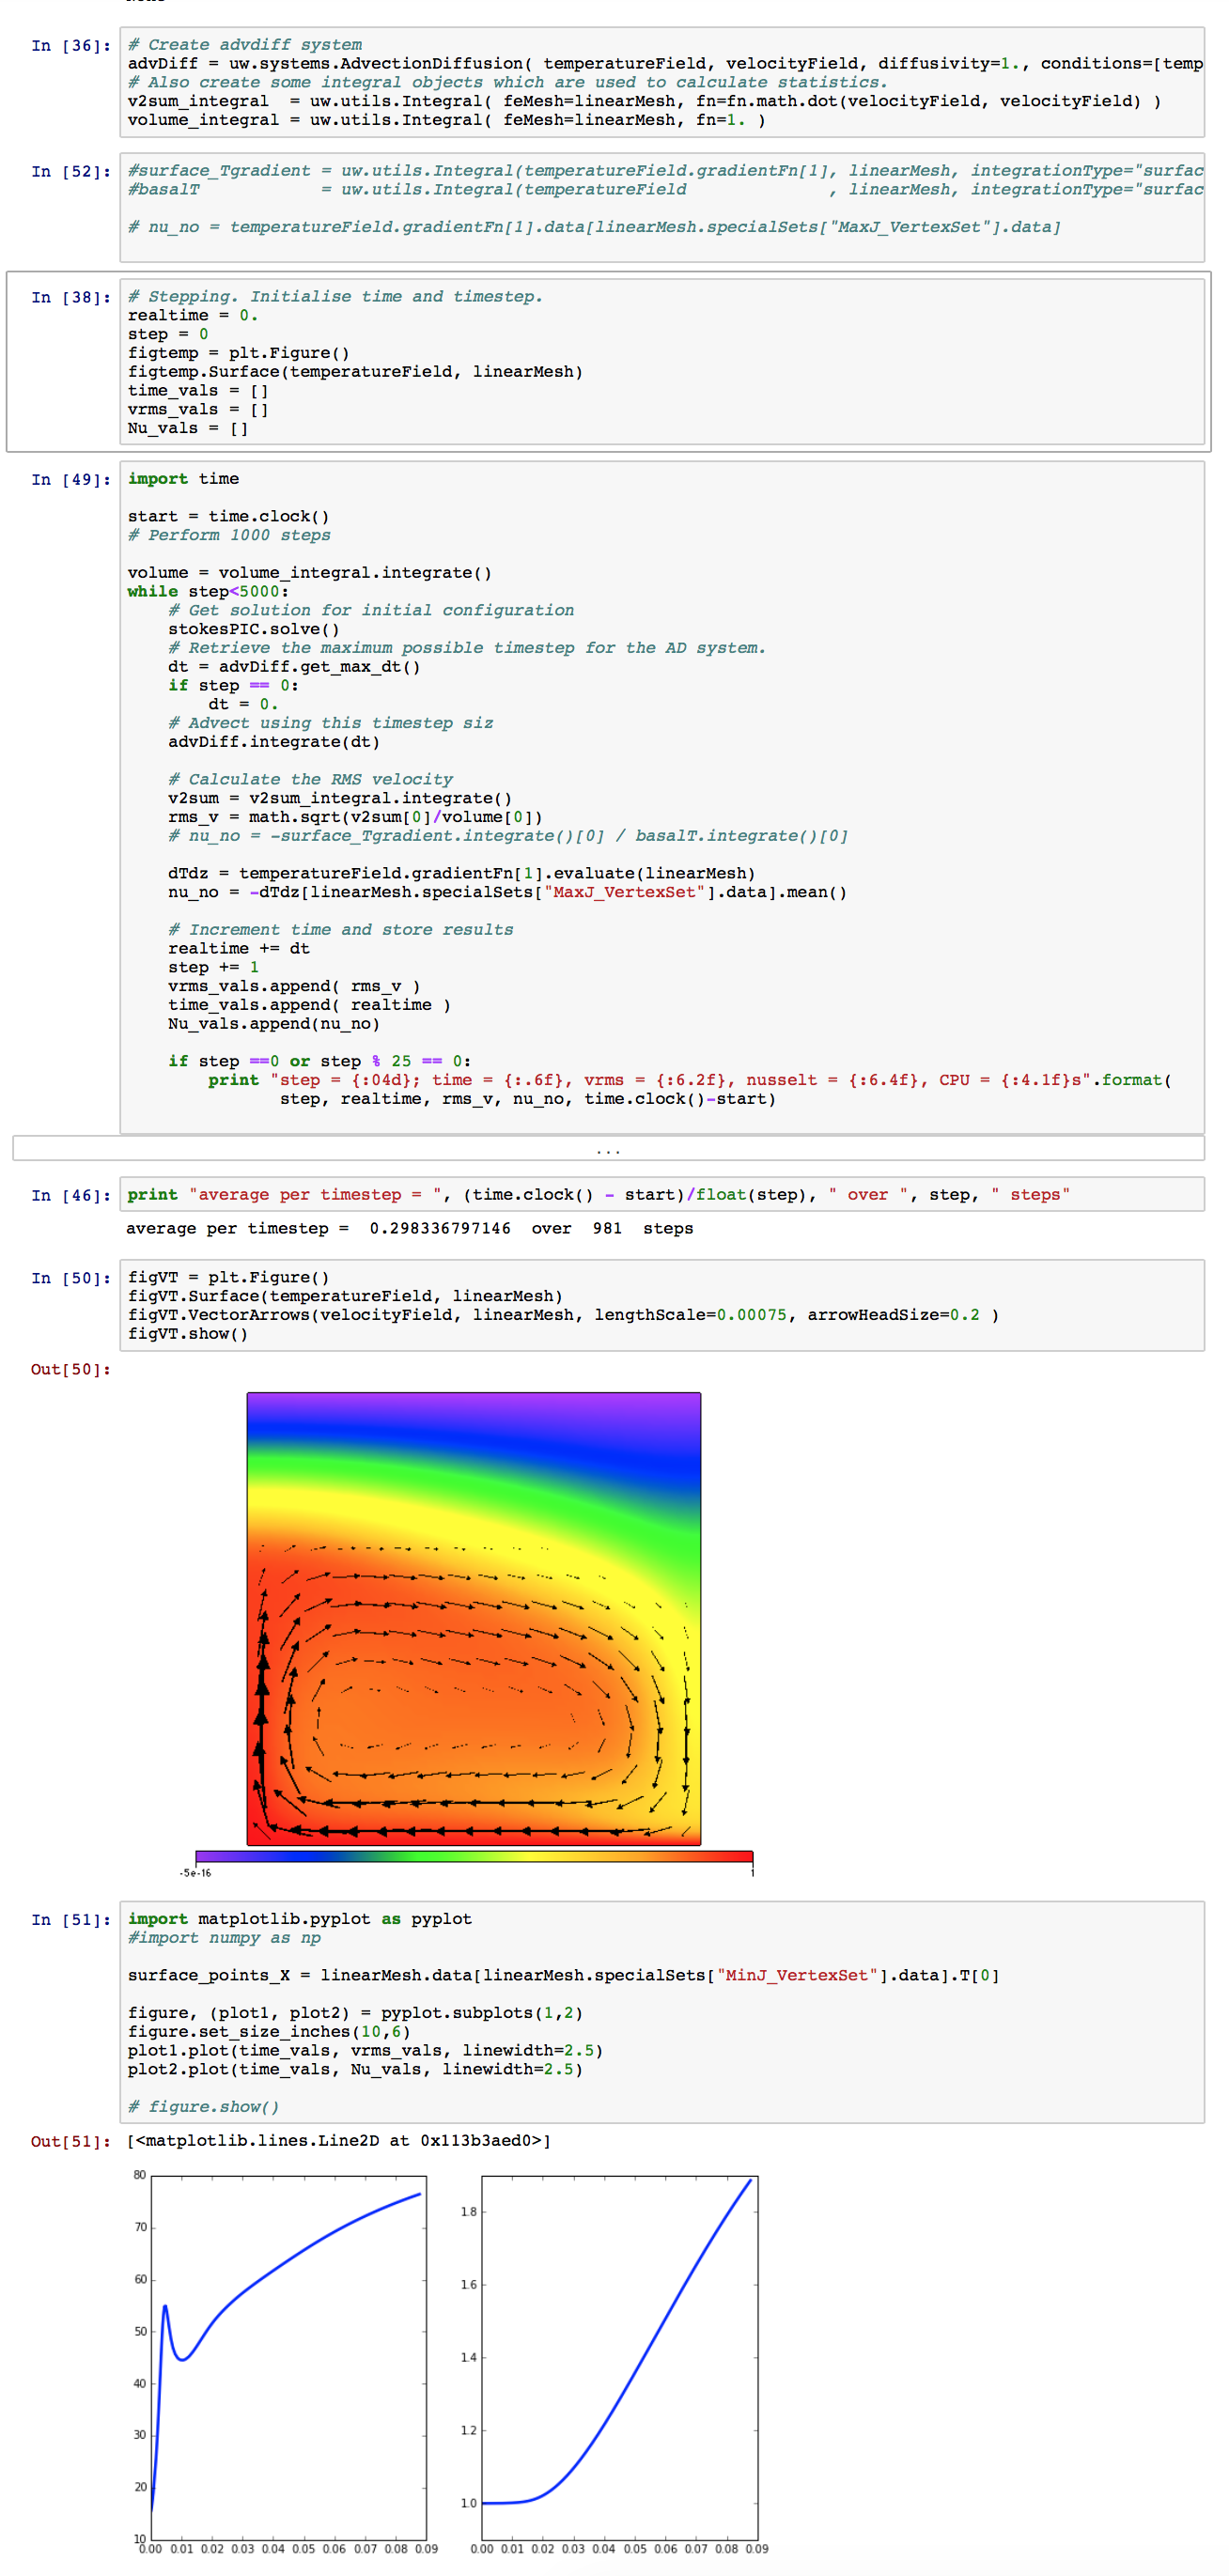
Task: Click the Out[51] output prompt
Action: tap(70, 2141)
